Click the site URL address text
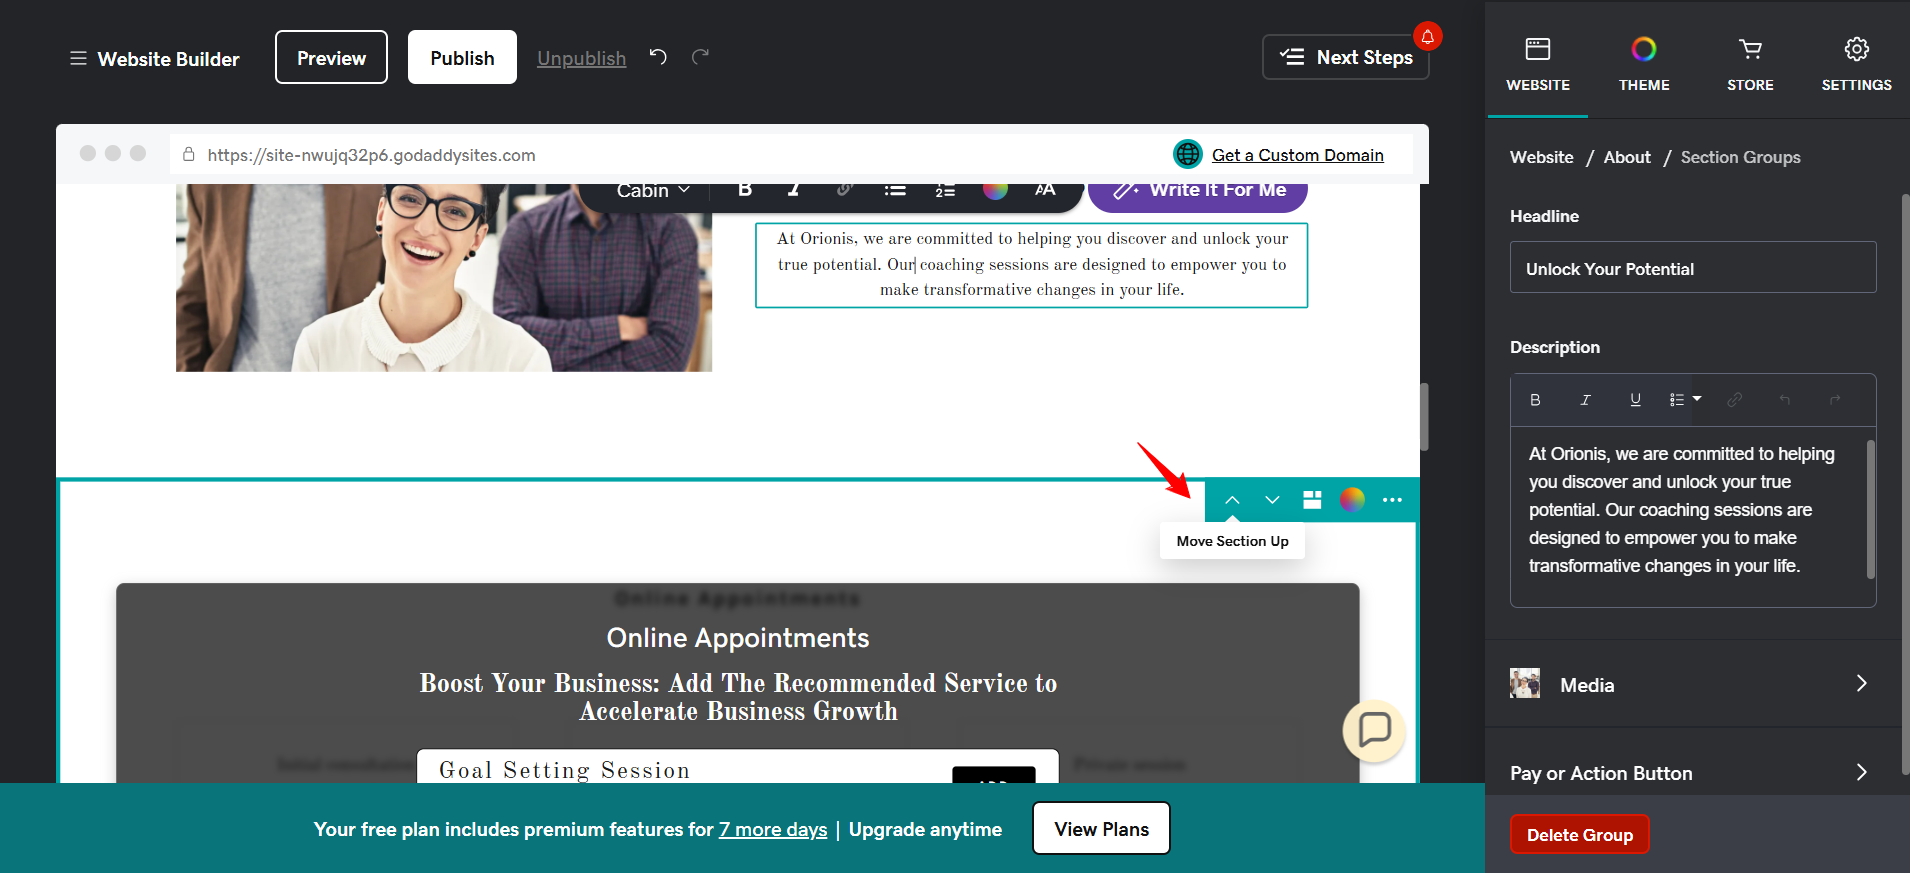Image resolution: width=1910 pixels, height=873 pixels. (371, 155)
